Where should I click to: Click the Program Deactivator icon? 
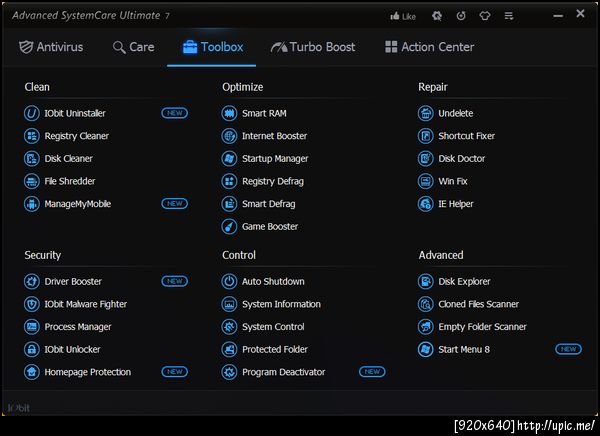point(229,372)
